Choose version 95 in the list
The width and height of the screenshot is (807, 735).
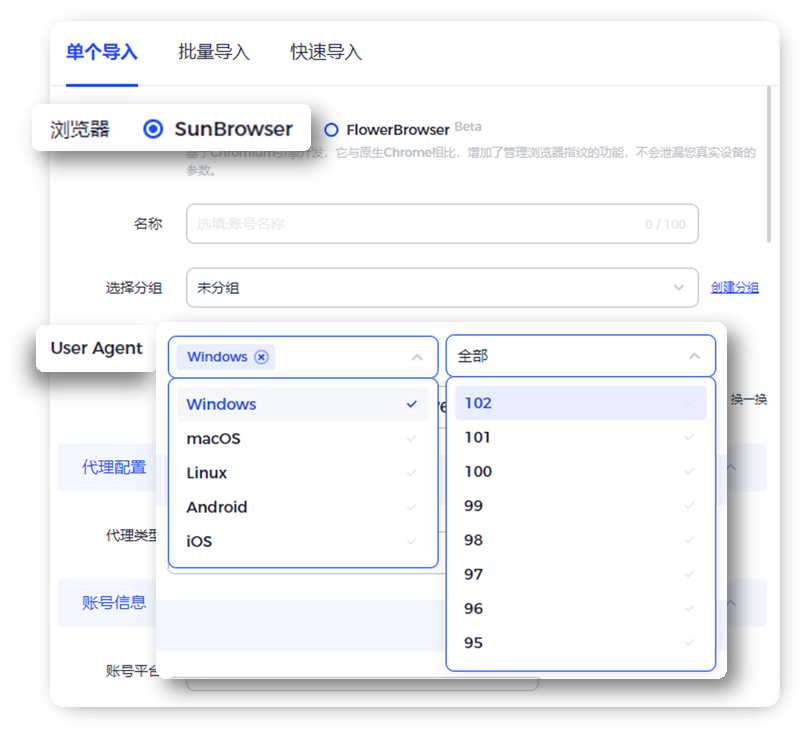[x=581, y=642]
